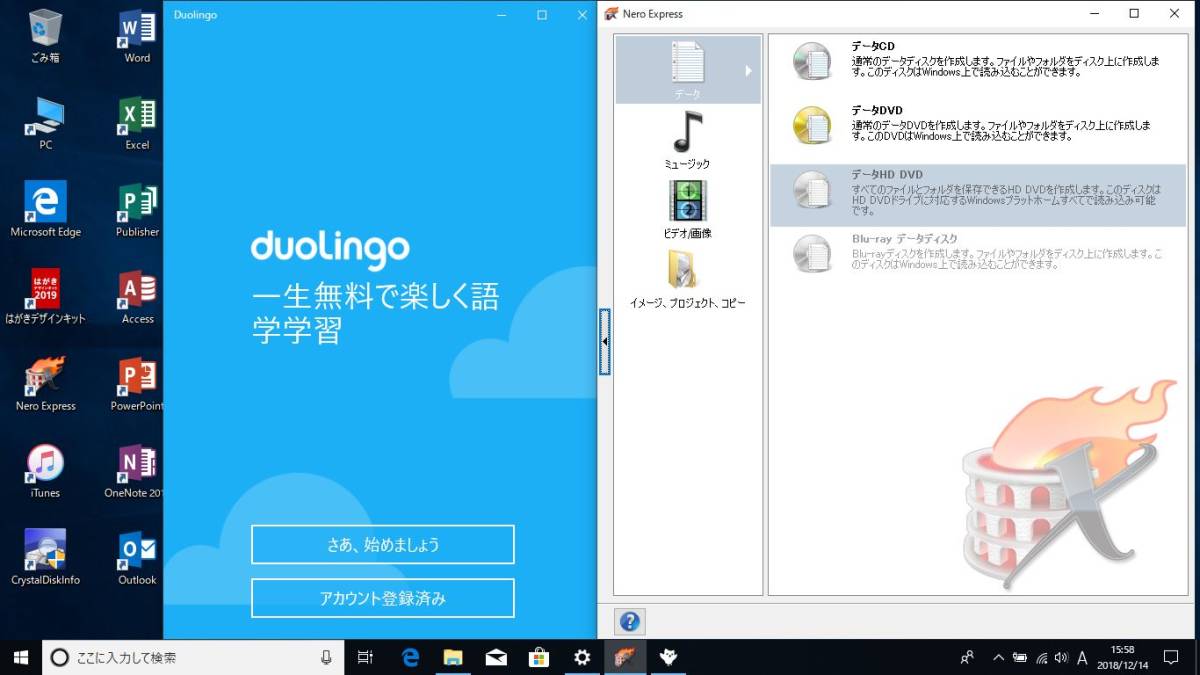Click the Nero Express taskbar icon
Image resolution: width=1200 pixels, height=675 pixels.
[x=624, y=657]
